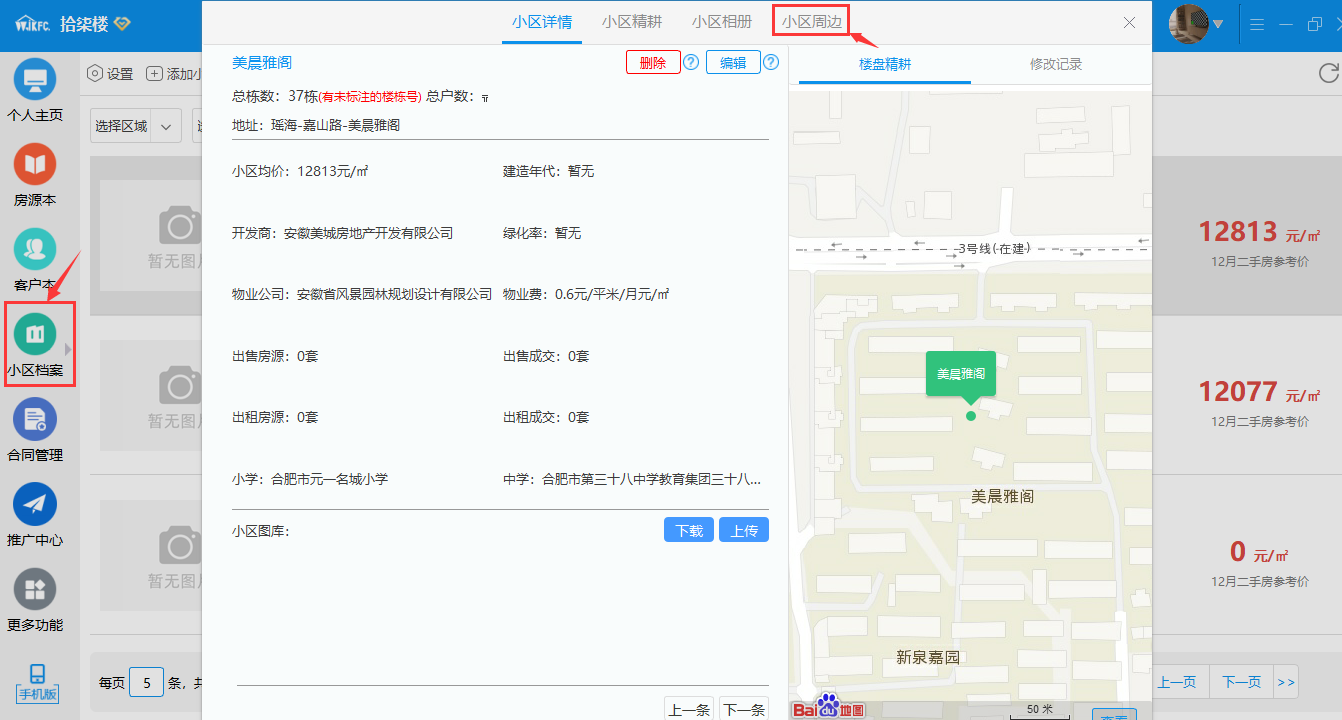1342x720 pixels.
Task: Click the 新泉嘉园 label on map
Action: pos(928,657)
